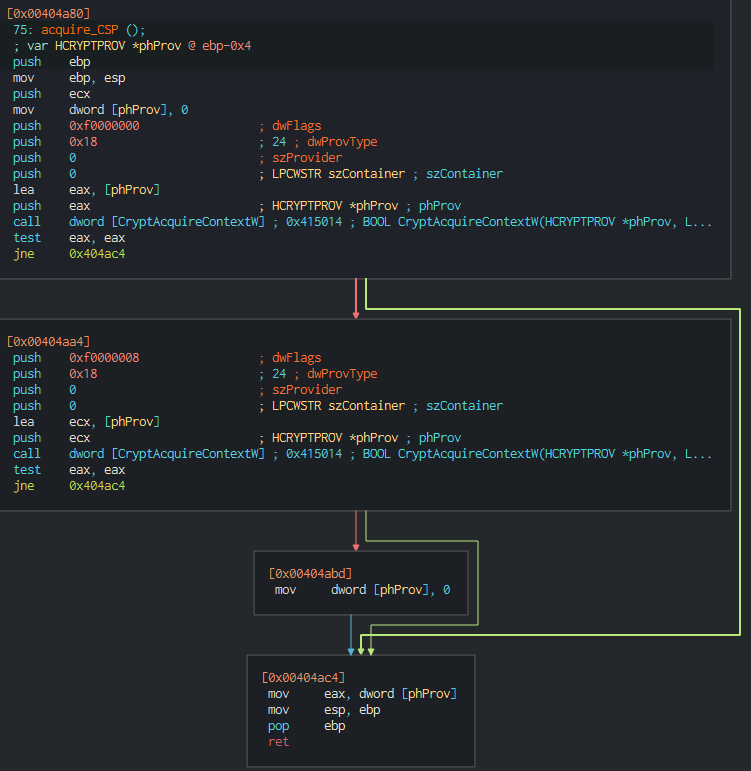Select the 'lea eax, [phProv]' instruction
The width and height of the screenshot is (751, 771).
pos(86,190)
